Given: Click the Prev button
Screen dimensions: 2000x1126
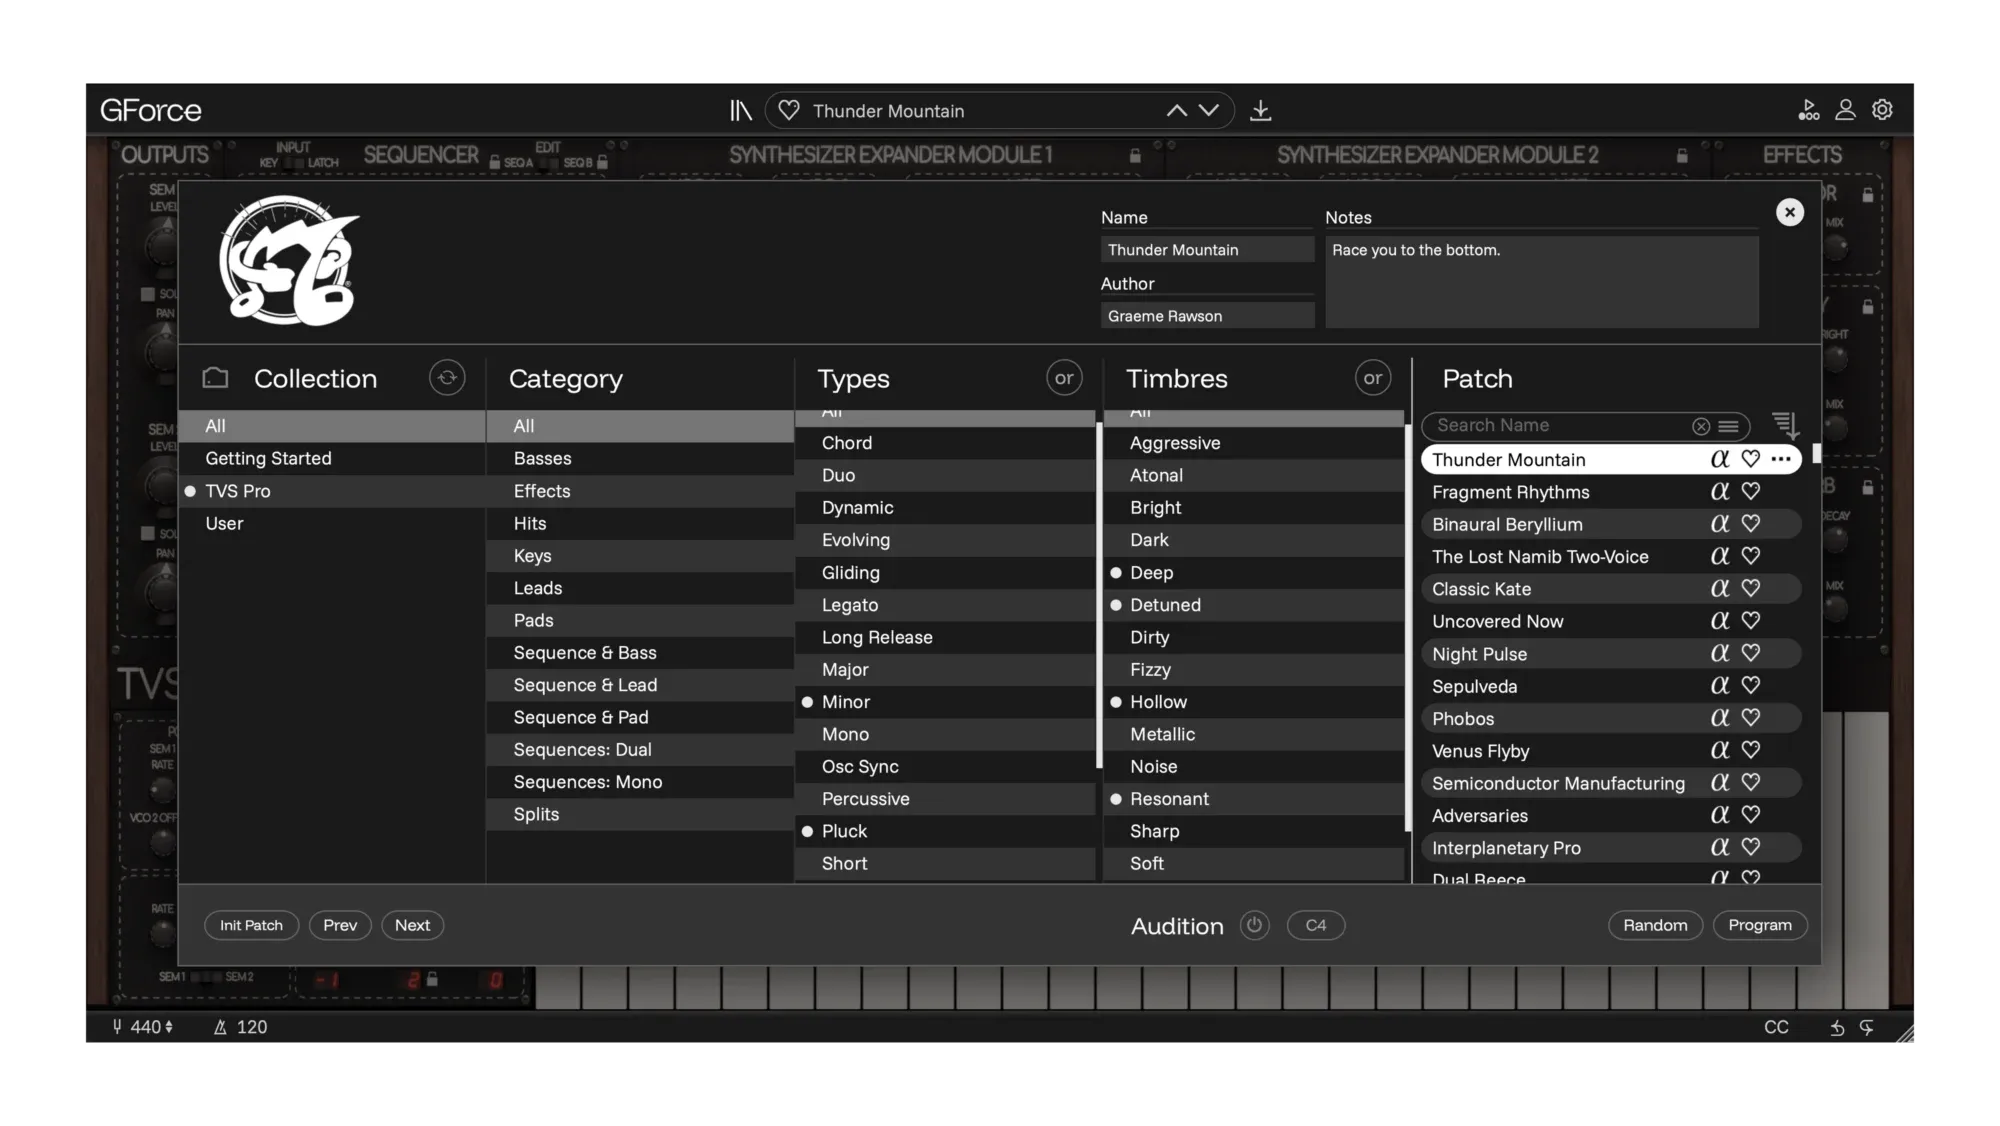Looking at the screenshot, I should (340, 925).
